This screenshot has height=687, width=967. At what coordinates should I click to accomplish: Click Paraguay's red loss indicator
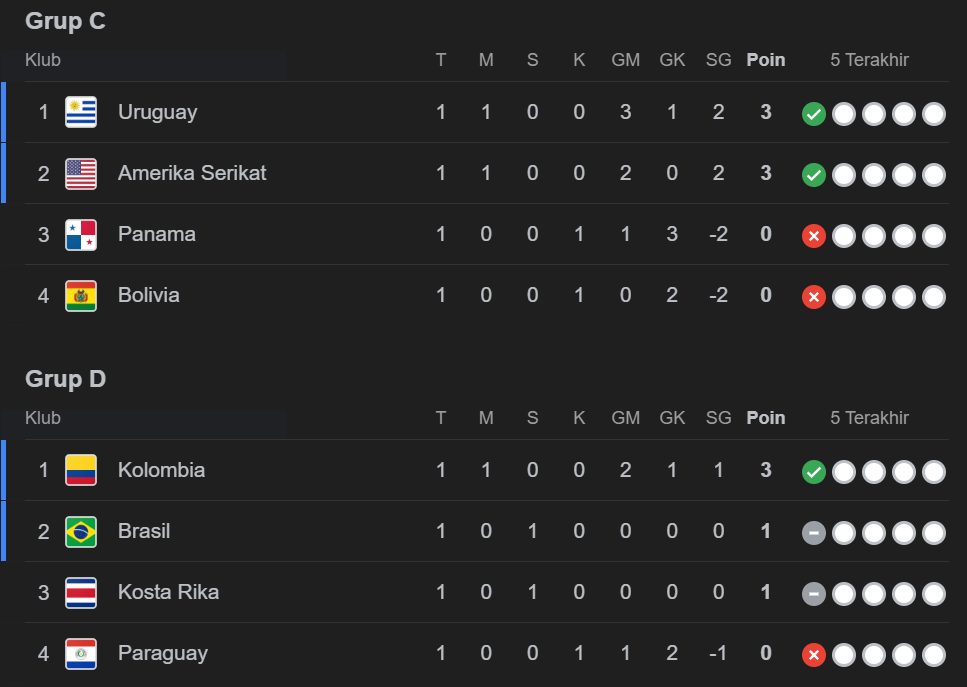814,655
